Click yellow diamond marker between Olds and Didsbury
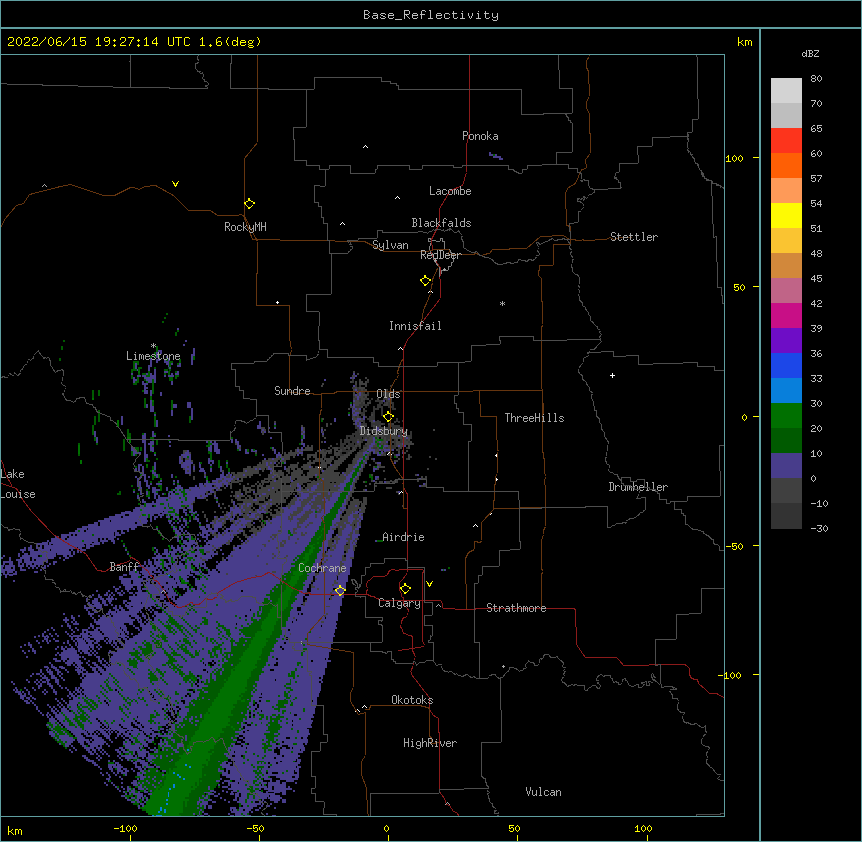Viewport: 862px width, 842px height. pos(388,416)
